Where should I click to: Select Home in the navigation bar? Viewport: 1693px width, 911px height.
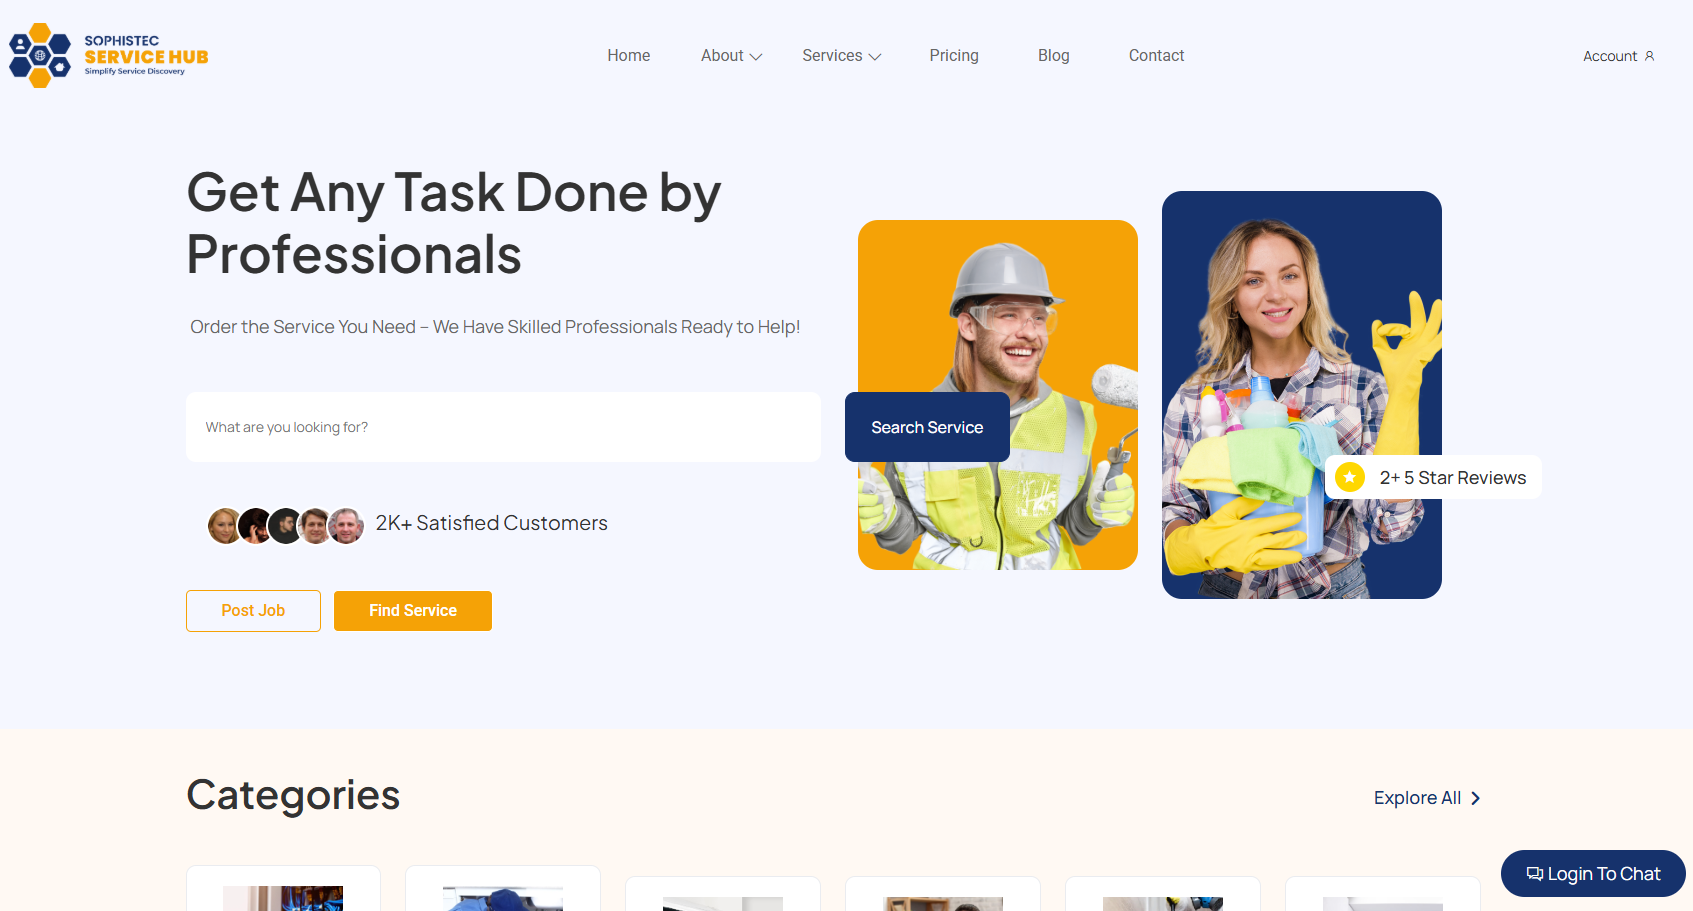click(x=628, y=56)
